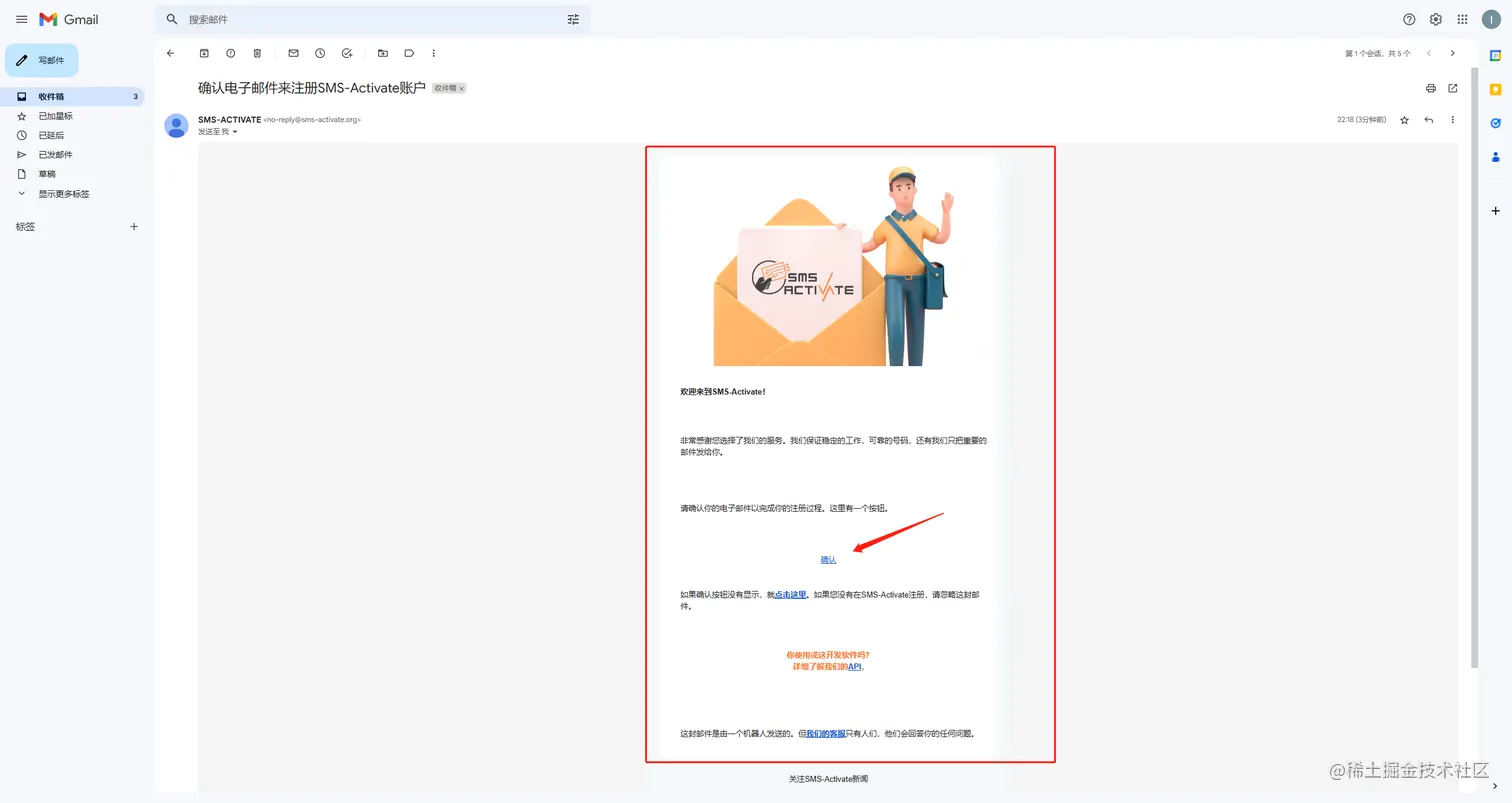Hide the side panel with the bottom chevron
Image resolution: width=1512 pixels, height=803 pixels.
(x=1495, y=786)
